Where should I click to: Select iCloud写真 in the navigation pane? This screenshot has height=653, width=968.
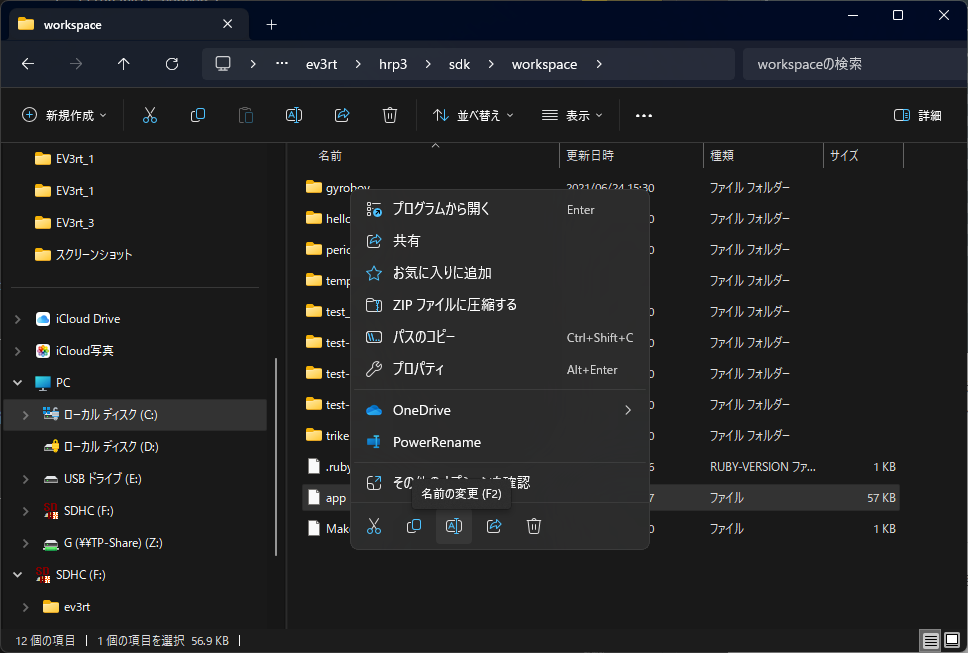(85, 351)
